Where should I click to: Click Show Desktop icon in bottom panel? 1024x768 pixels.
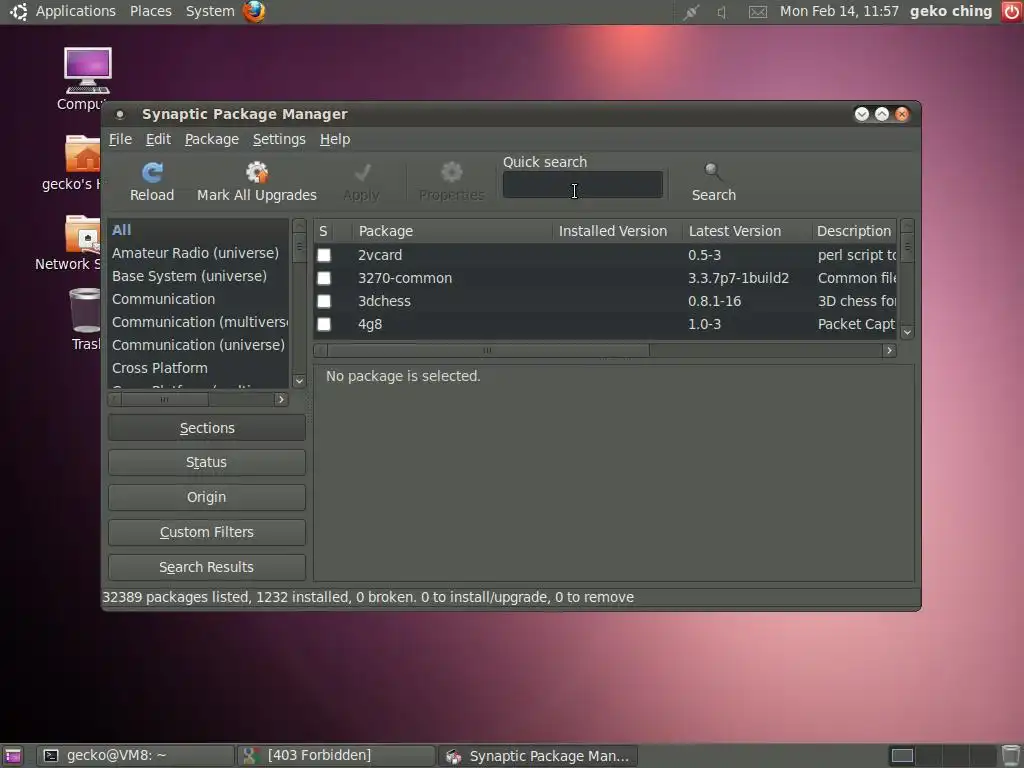(x=12, y=756)
